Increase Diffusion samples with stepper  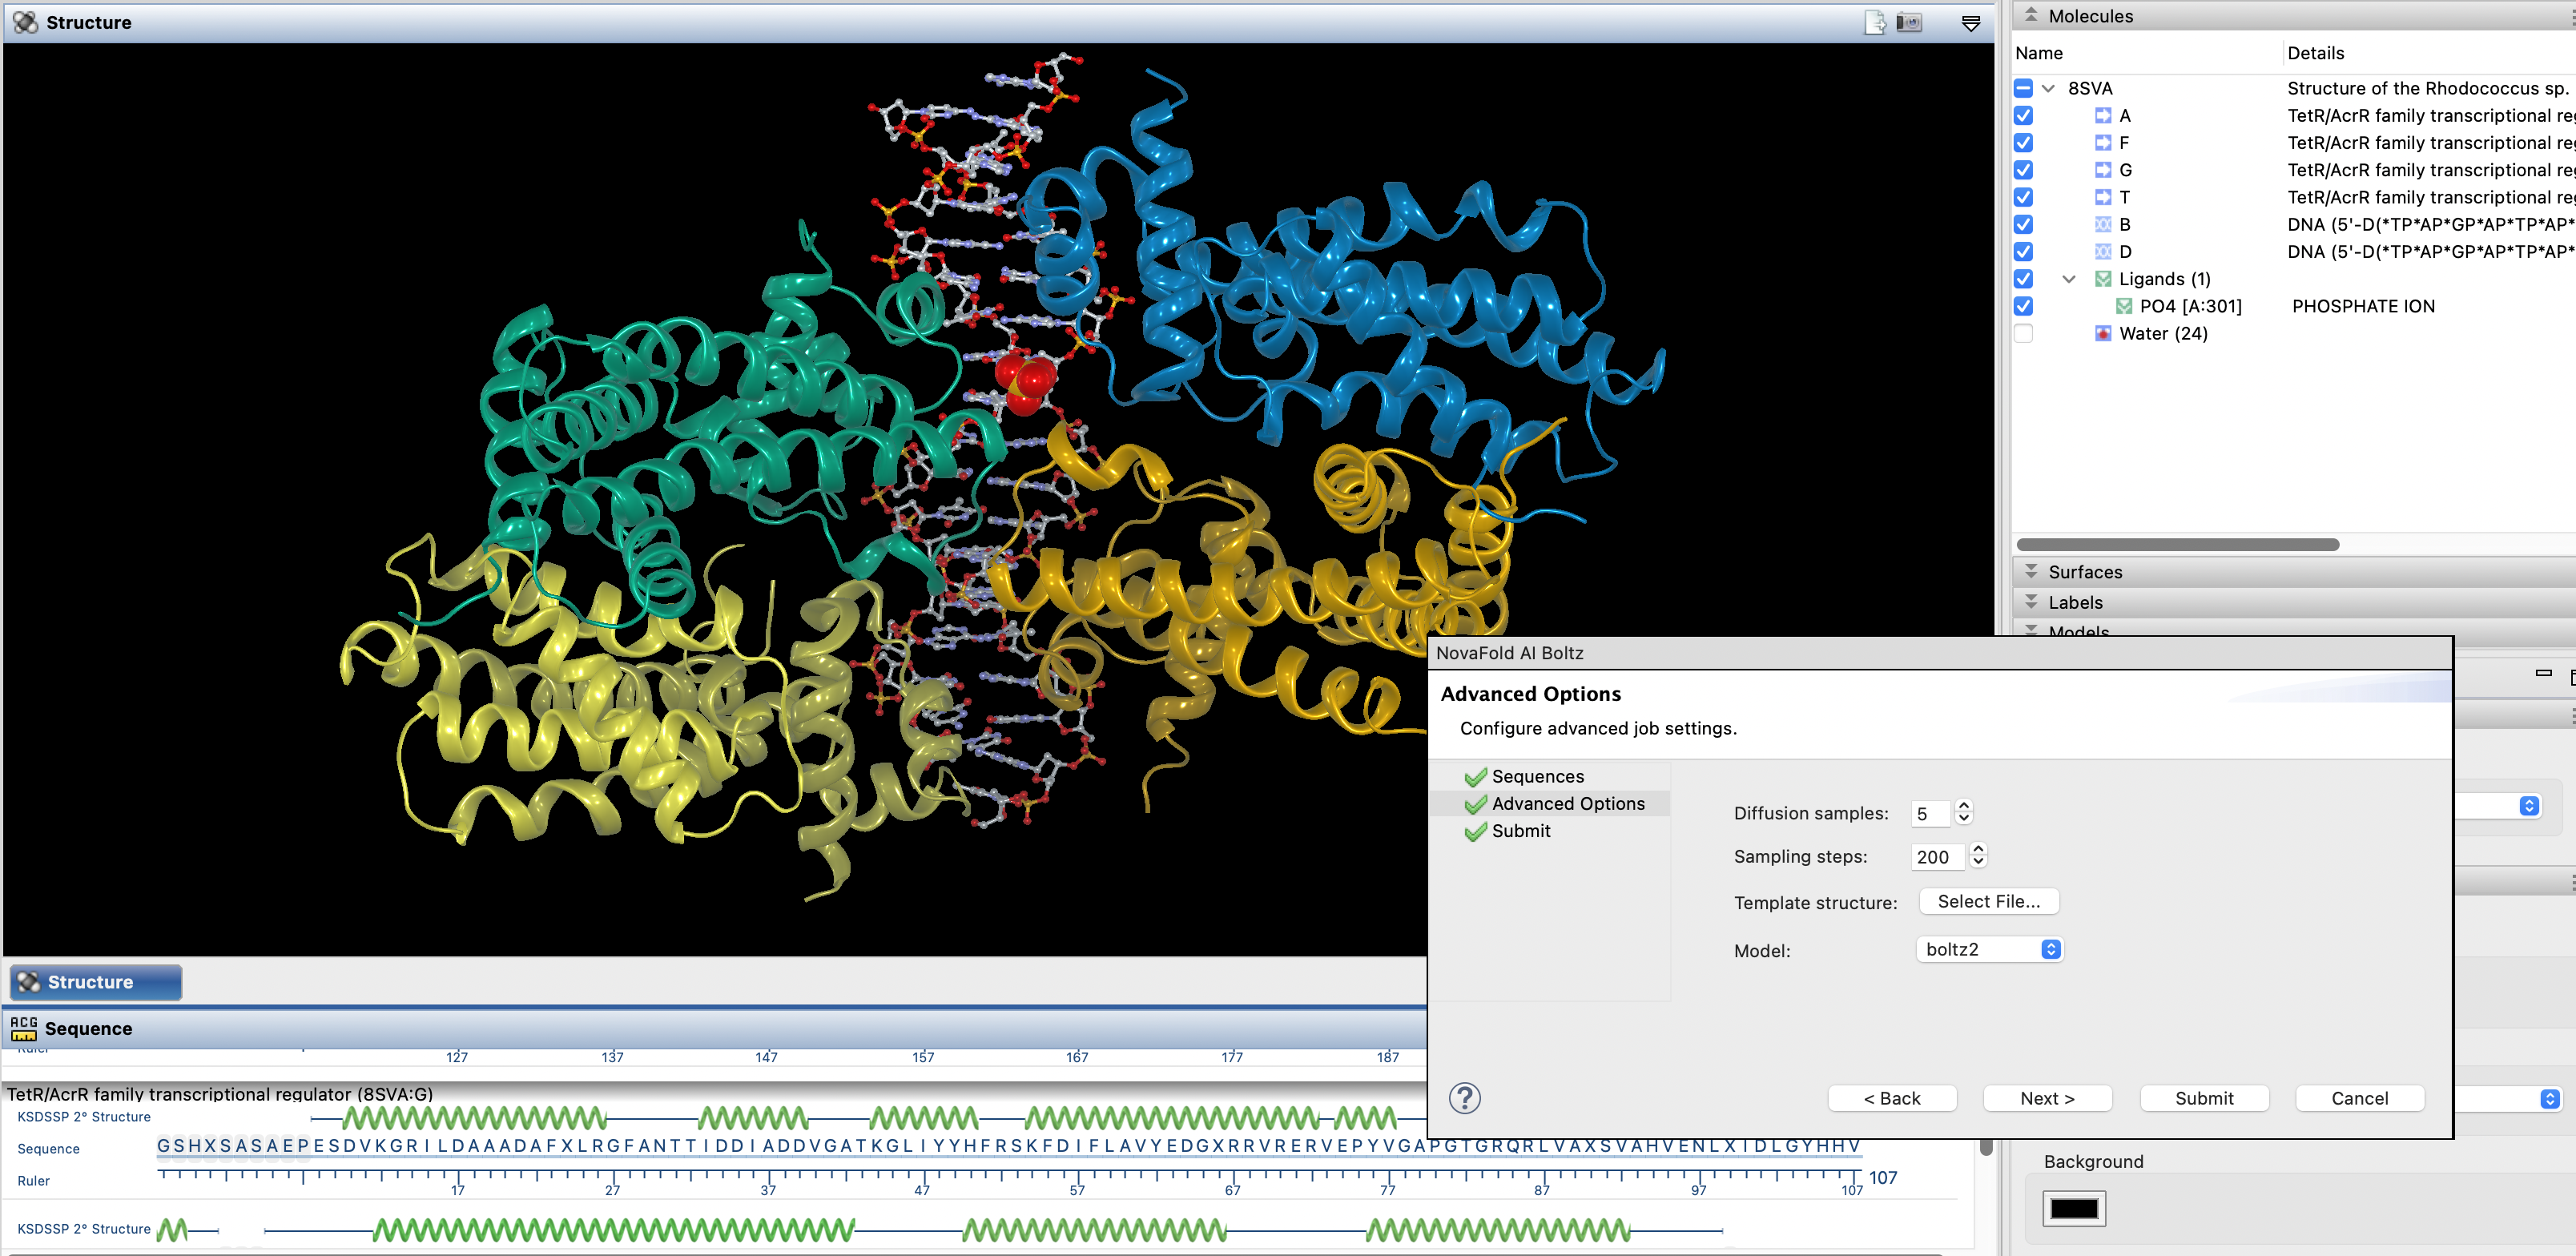pyautogui.click(x=1964, y=806)
